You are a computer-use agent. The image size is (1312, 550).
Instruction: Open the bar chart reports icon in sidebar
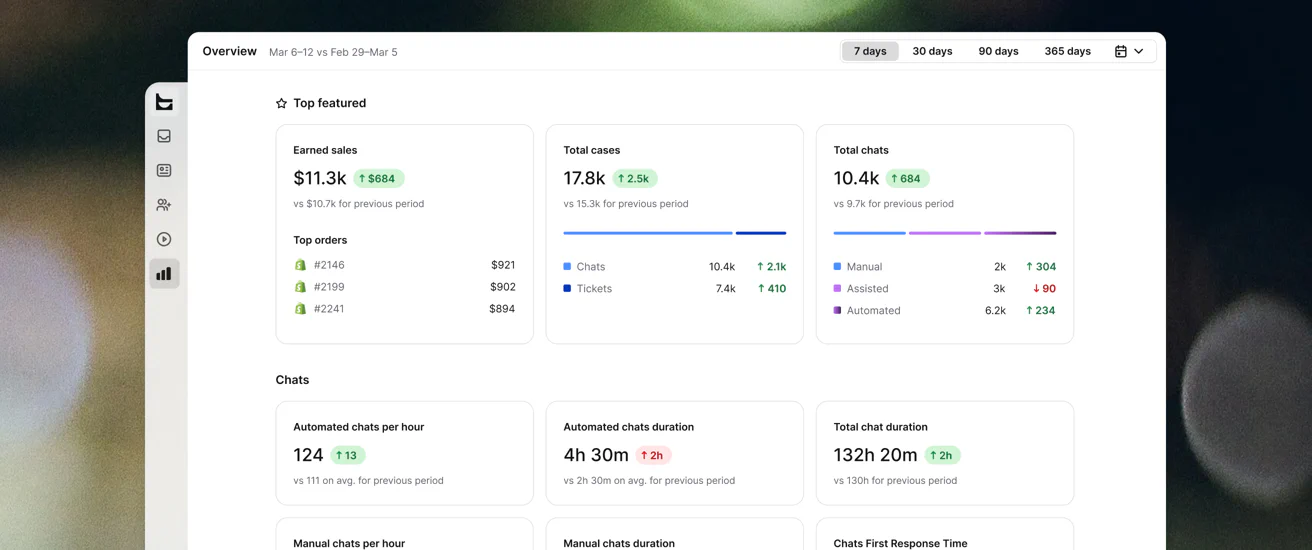point(164,273)
